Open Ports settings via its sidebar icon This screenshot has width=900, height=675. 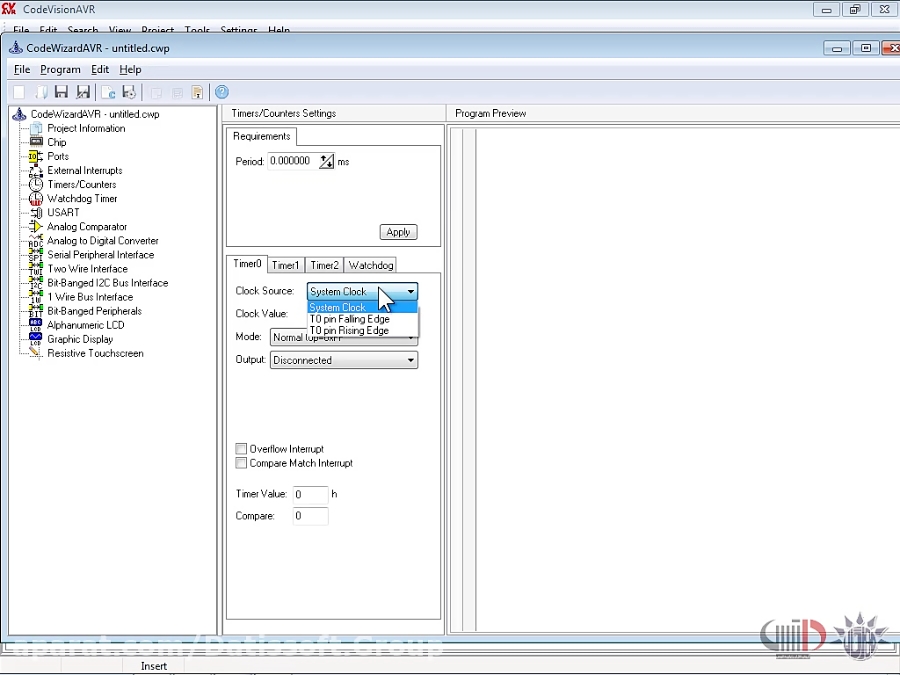pos(35,156)
